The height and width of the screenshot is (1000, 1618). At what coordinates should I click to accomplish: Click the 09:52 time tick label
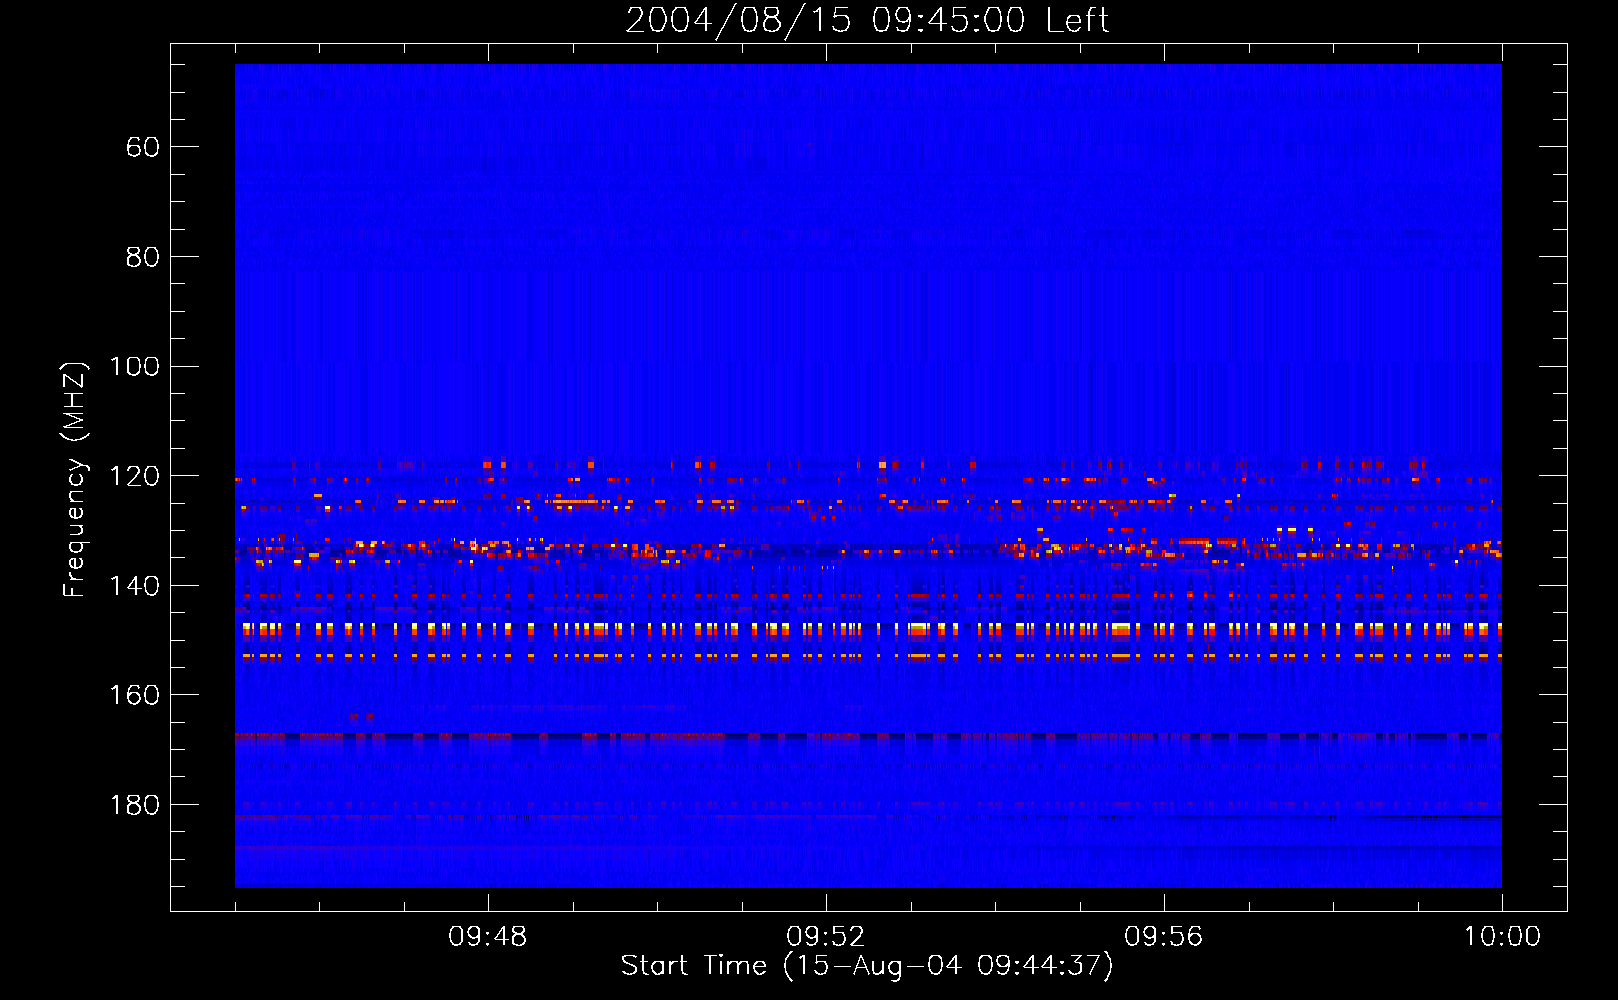pos(825,937)
